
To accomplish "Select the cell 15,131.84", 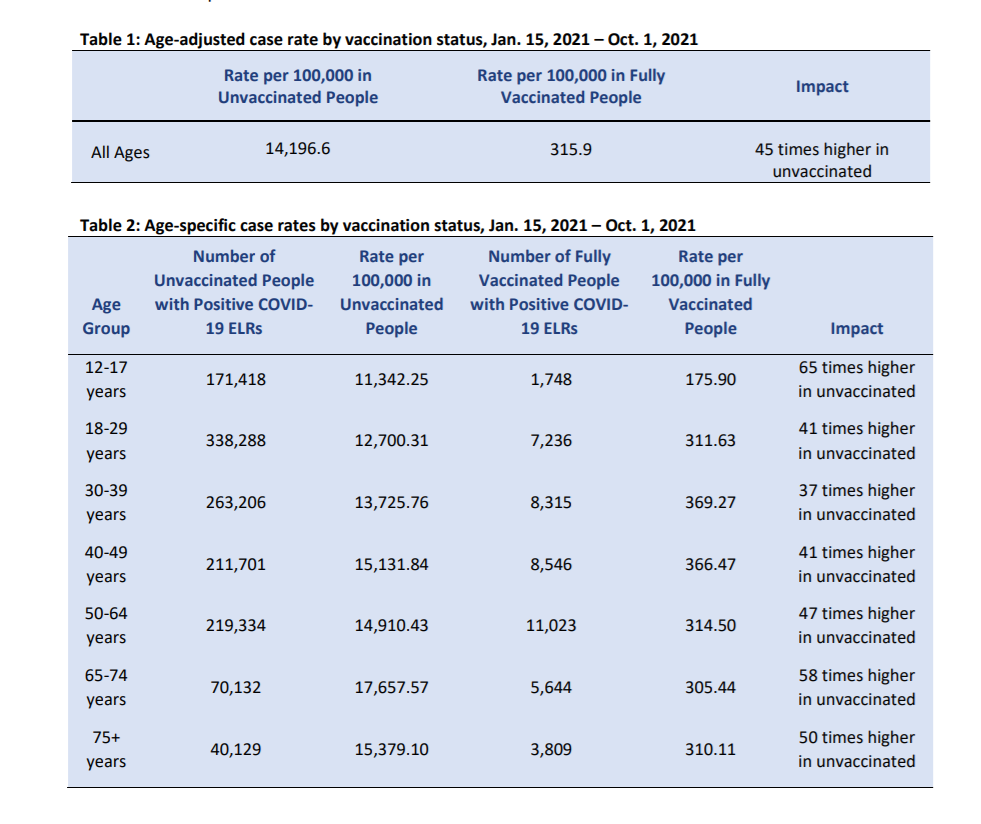I will 392,565.
